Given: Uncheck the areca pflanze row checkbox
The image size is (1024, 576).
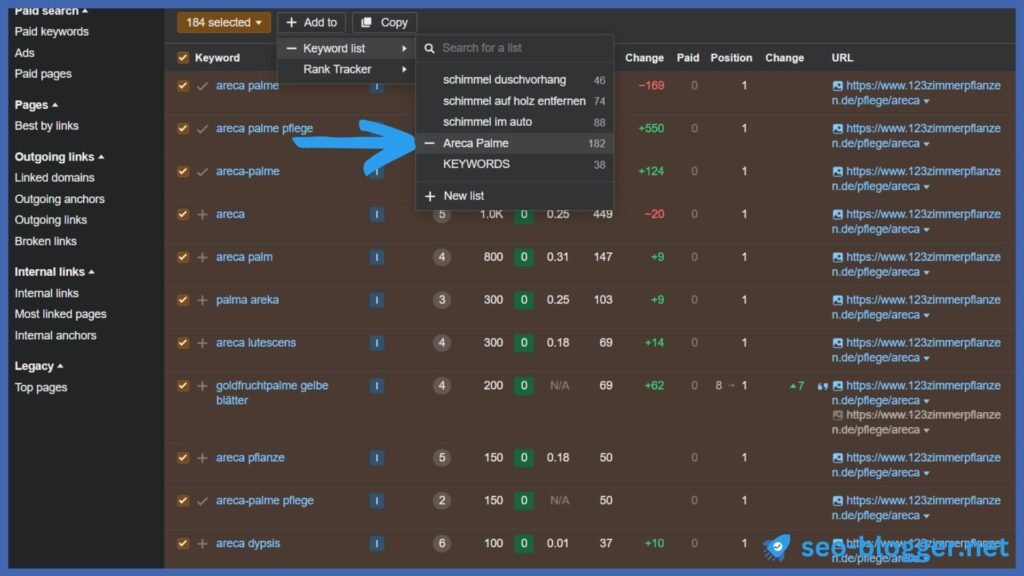Looking at the screenshot, I should 183,458.
